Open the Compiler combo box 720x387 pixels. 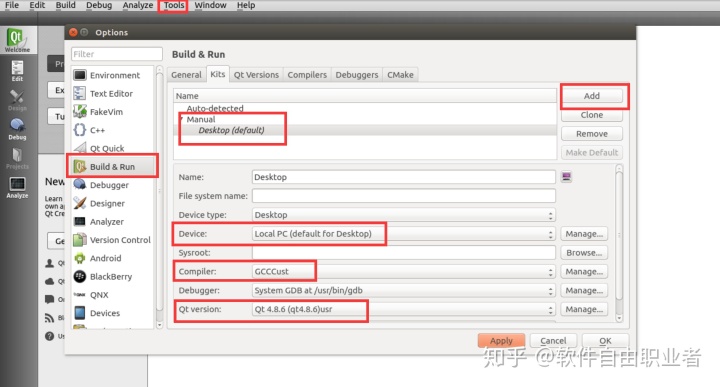coord(404,271)
